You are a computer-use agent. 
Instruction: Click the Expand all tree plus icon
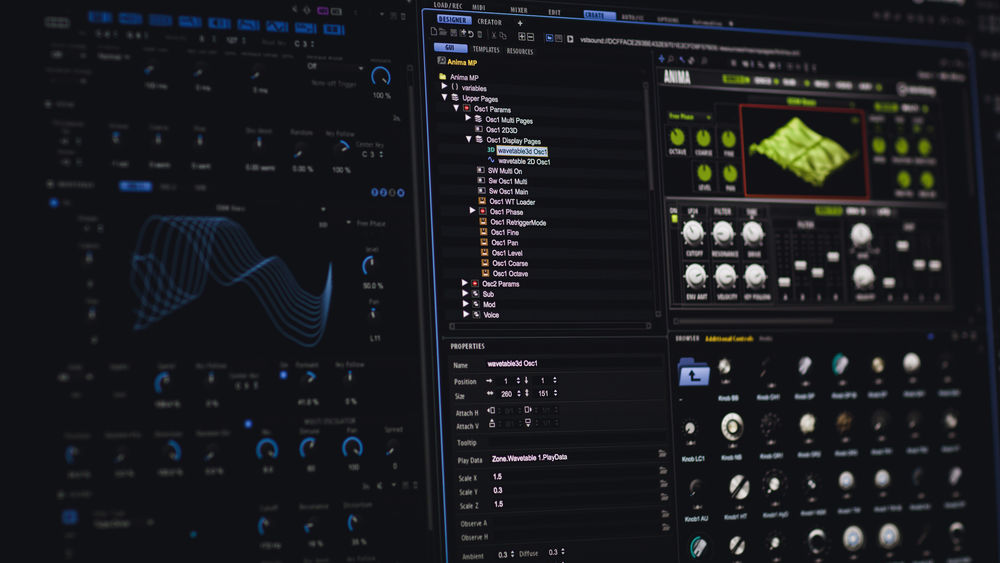click(522, 36)
